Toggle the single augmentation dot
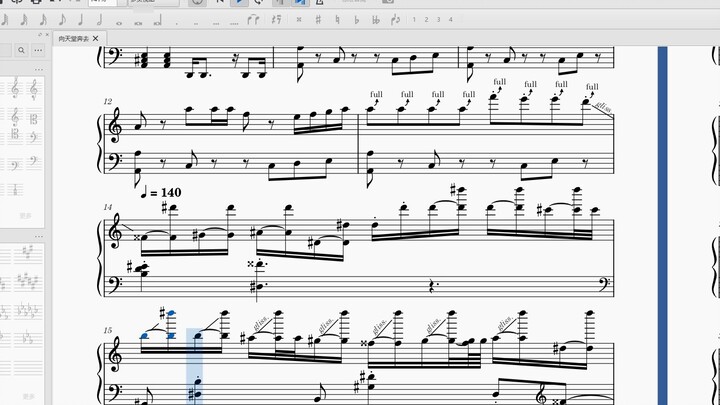Image resolution: width=720 pixels, height=405 pixels. tap(177, 22)
